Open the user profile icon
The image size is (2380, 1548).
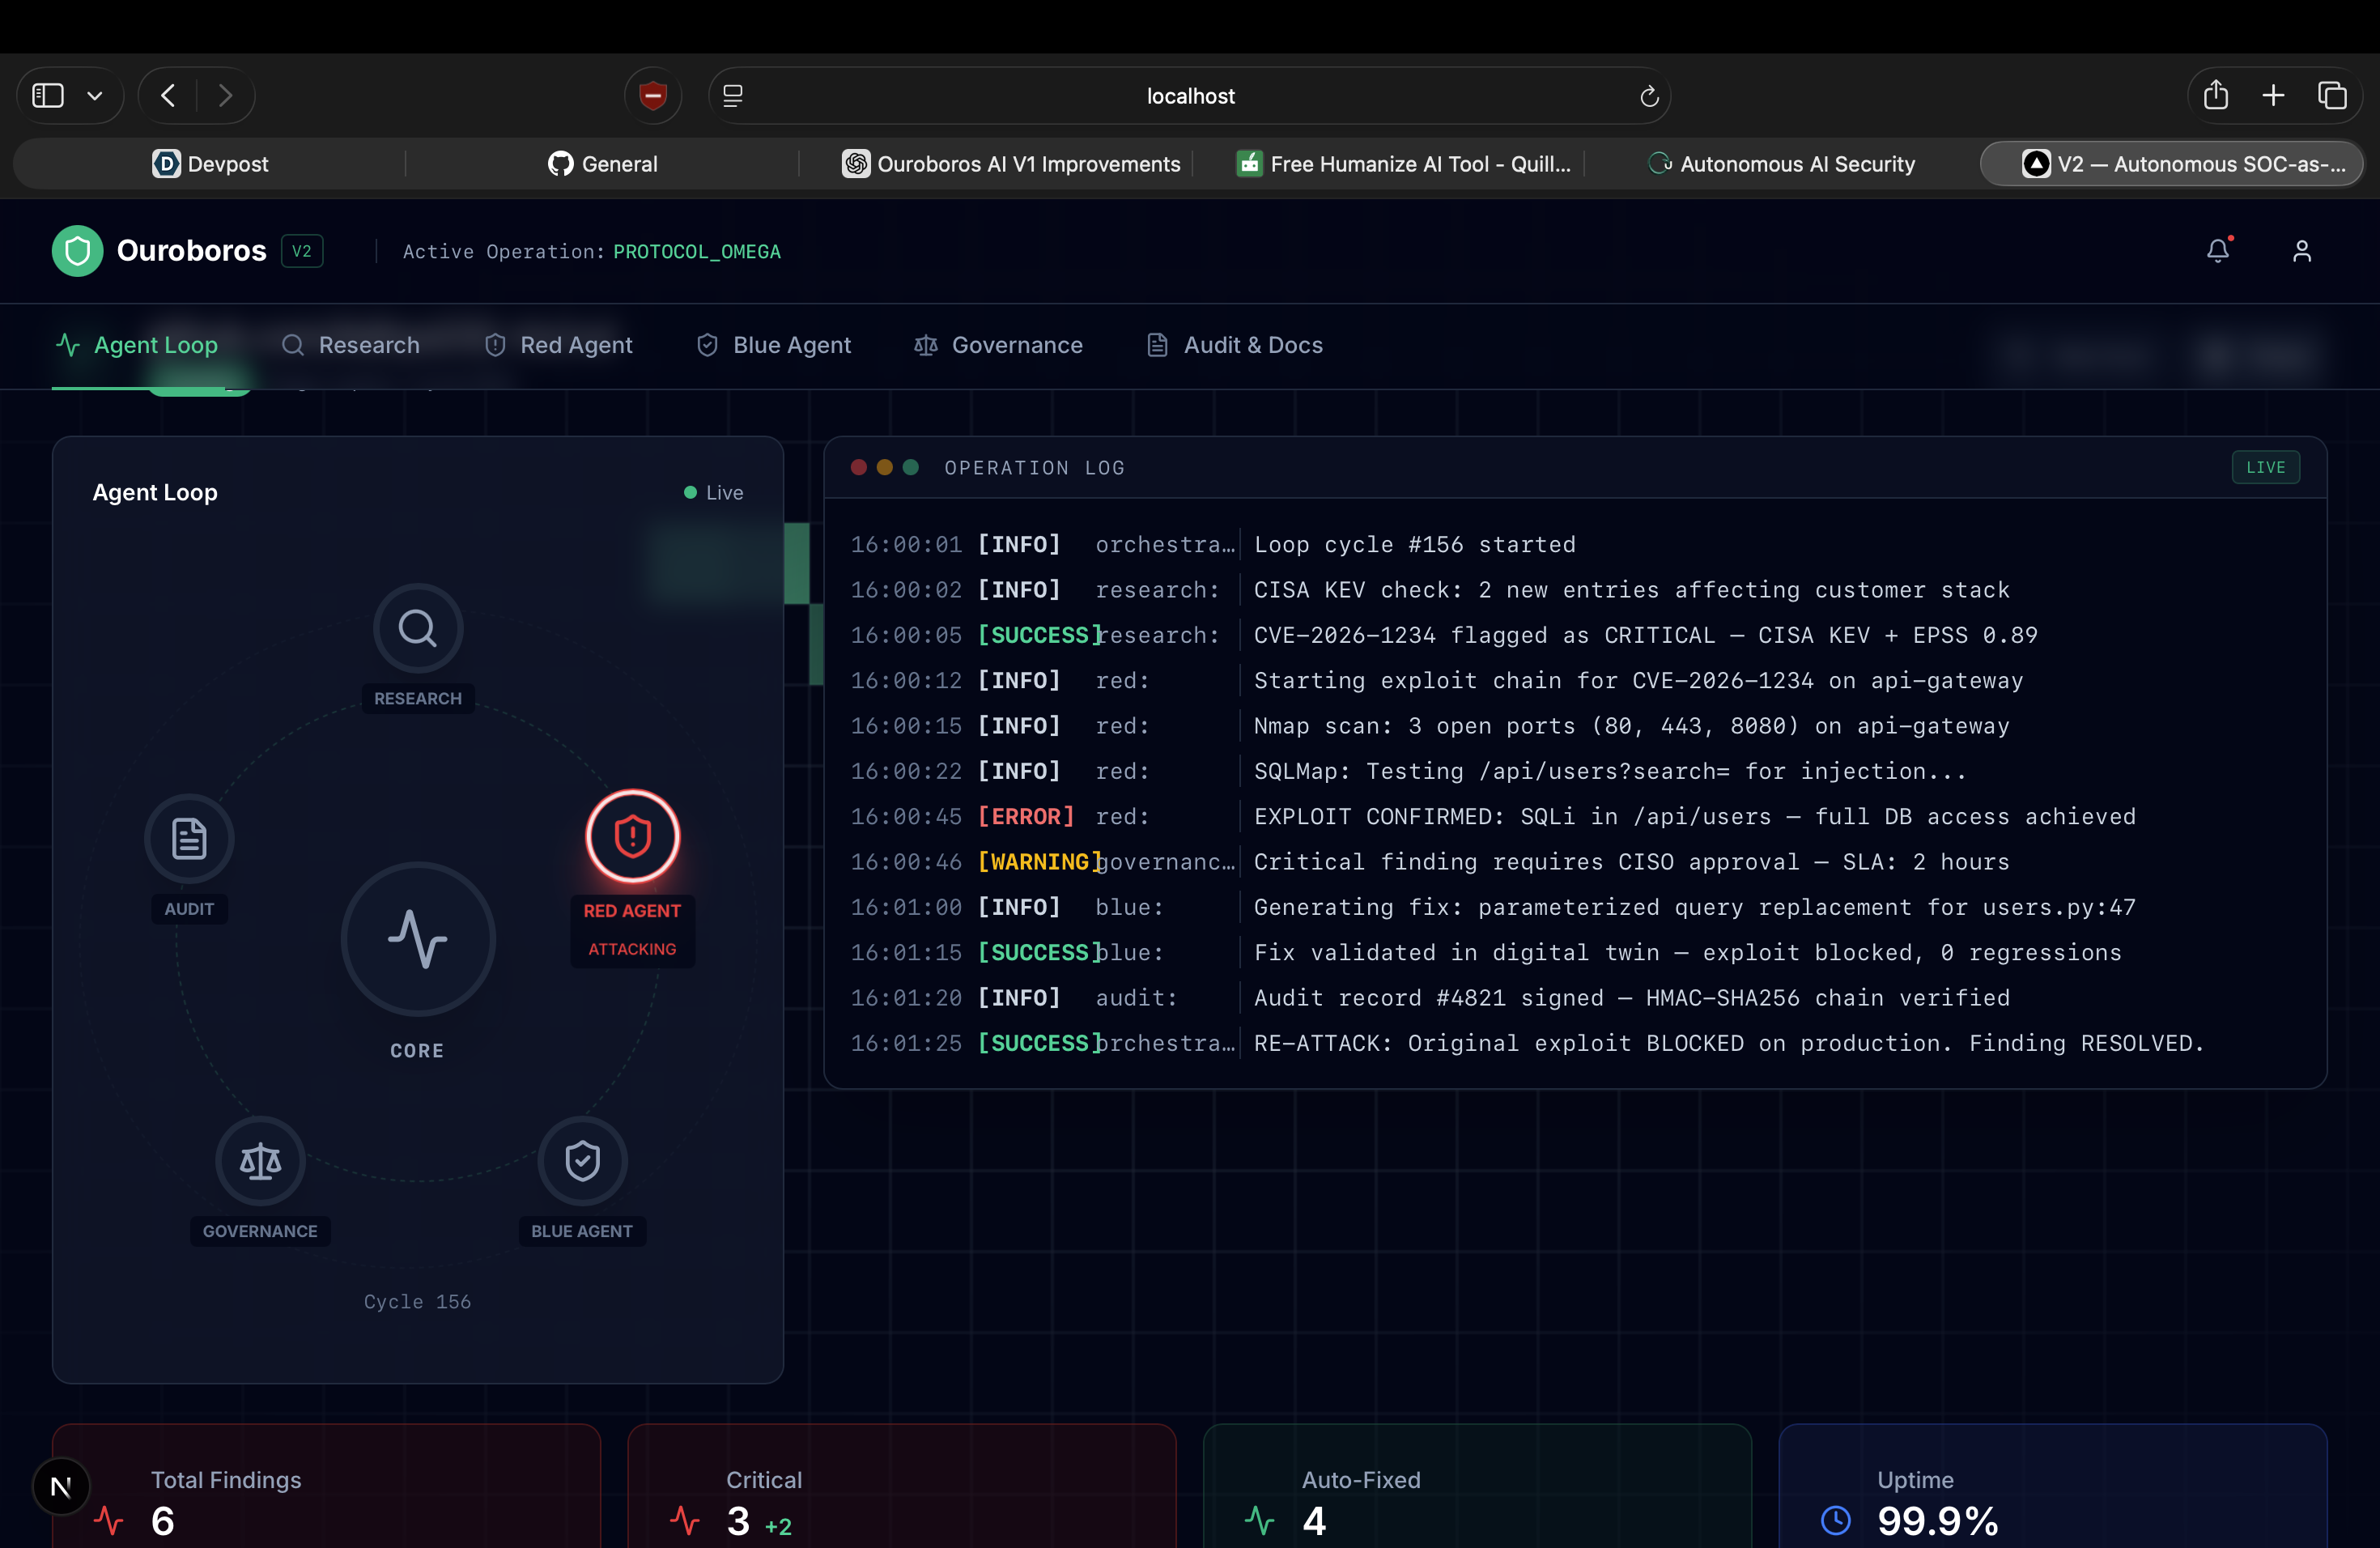pyautogui.click(x=2302, y=251)
